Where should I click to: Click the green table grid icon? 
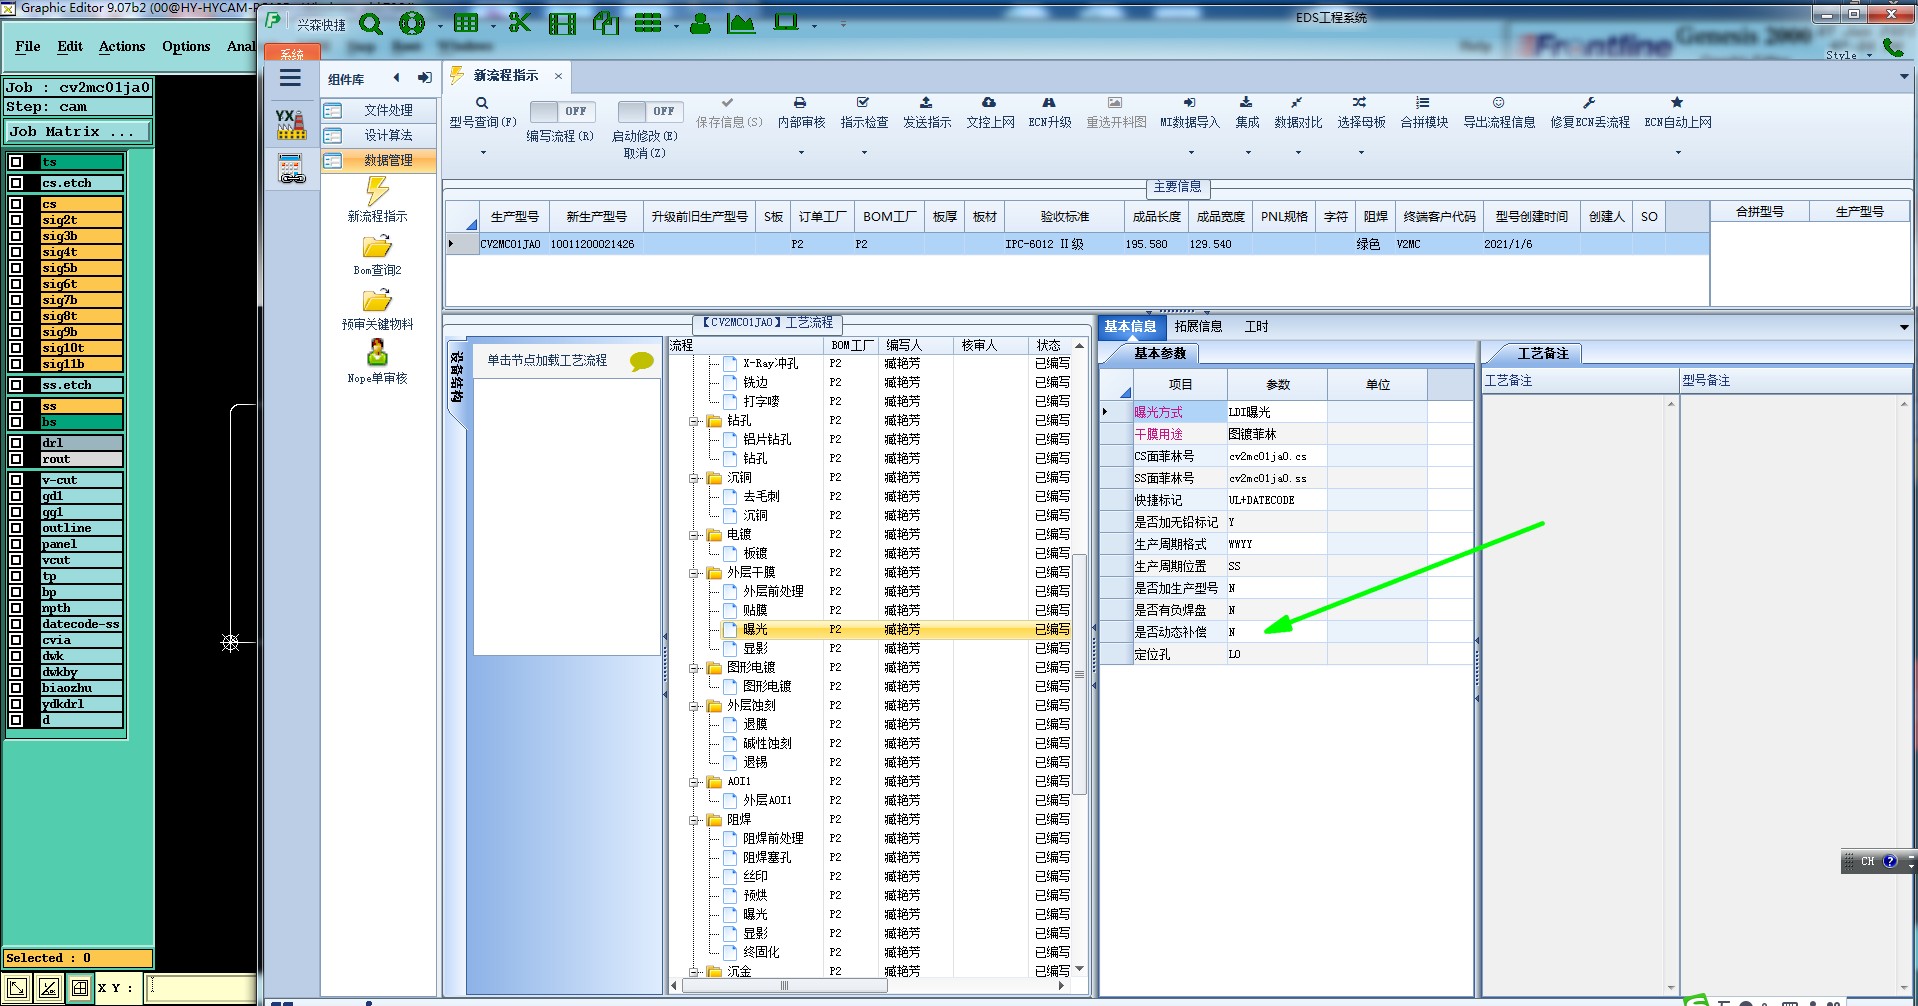click(x=466, y=22)
